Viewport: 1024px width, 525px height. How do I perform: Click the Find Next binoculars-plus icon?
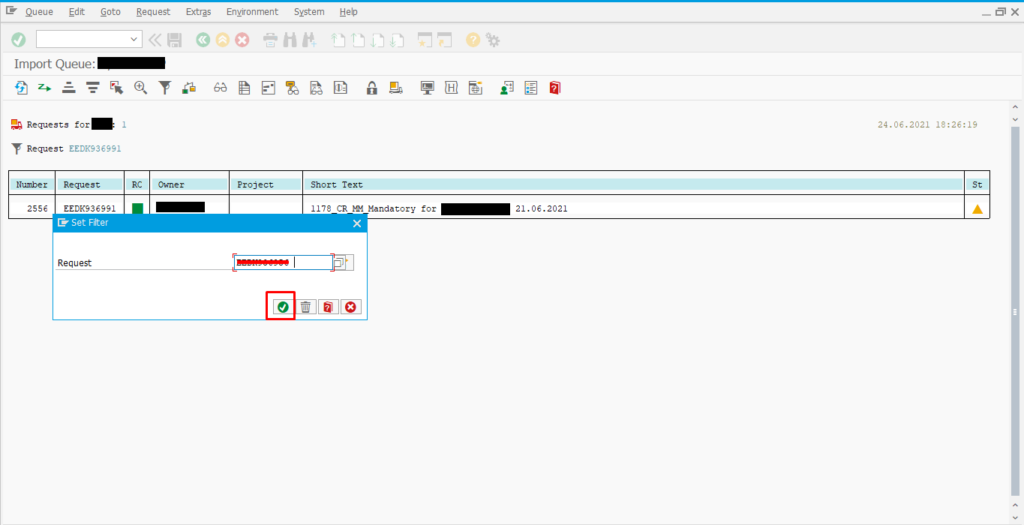310,40
